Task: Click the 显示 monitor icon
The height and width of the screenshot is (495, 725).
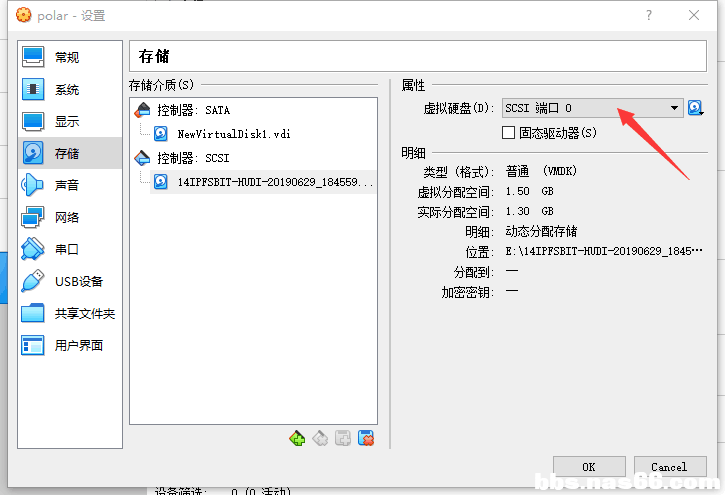Action: [32, 121]
